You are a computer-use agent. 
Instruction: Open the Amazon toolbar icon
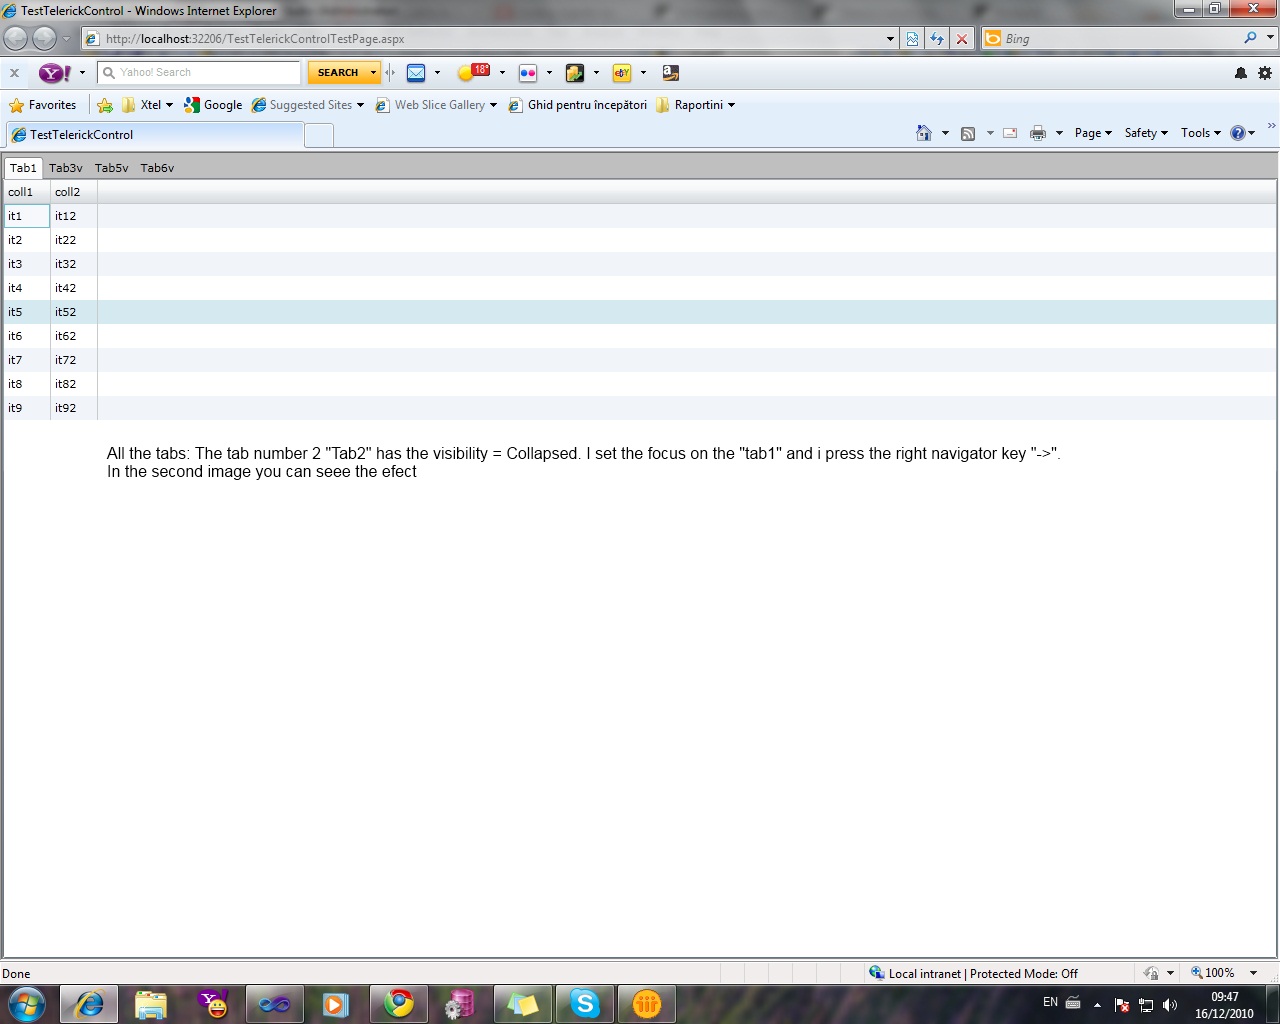click(x=670, y=72)
